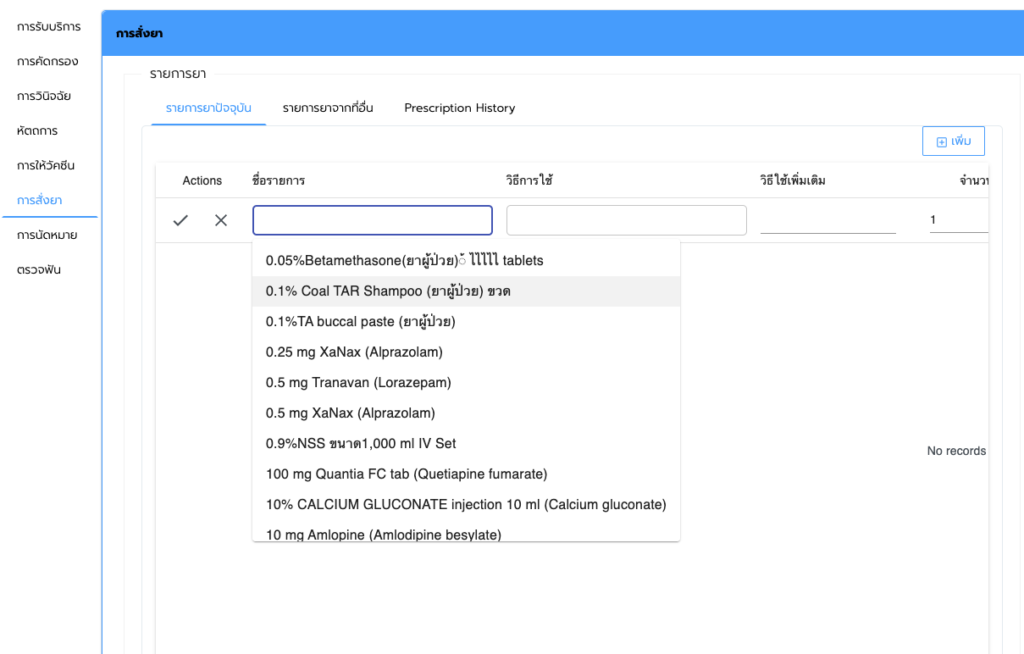Select 0.25 mg XaNax (Alprazolam)
Viewport: 1024px width, 654px height.
click(354, 352)
